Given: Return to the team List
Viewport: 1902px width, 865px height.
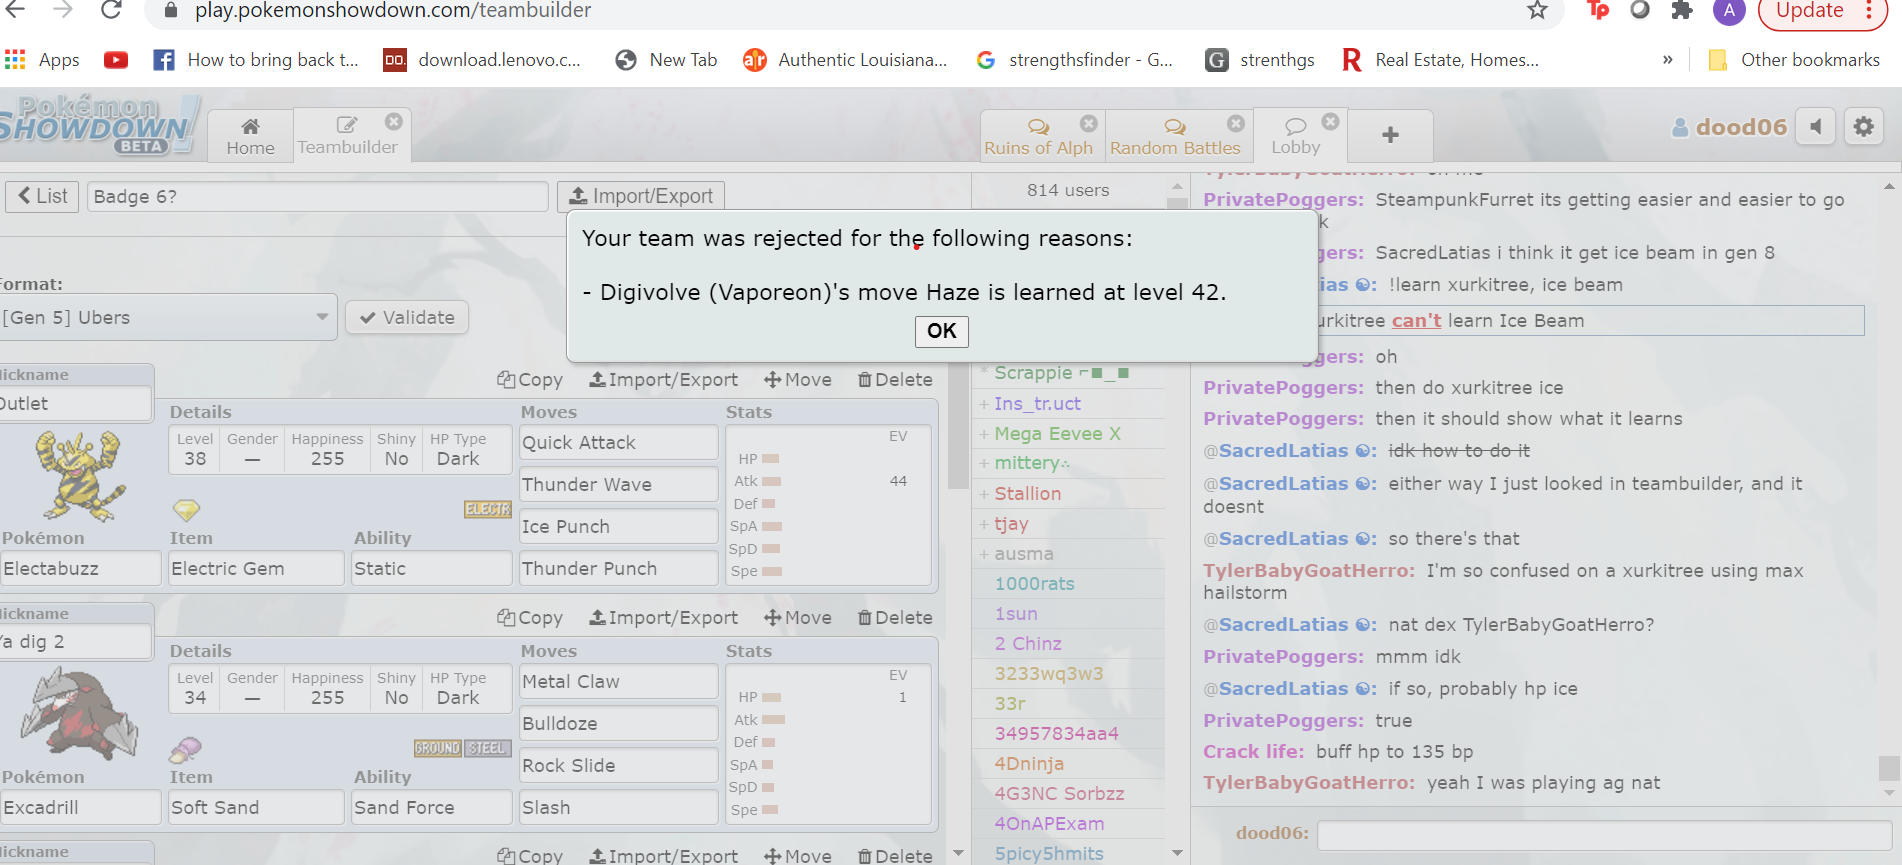Looking at the screenshot, I should coord(43,196).
